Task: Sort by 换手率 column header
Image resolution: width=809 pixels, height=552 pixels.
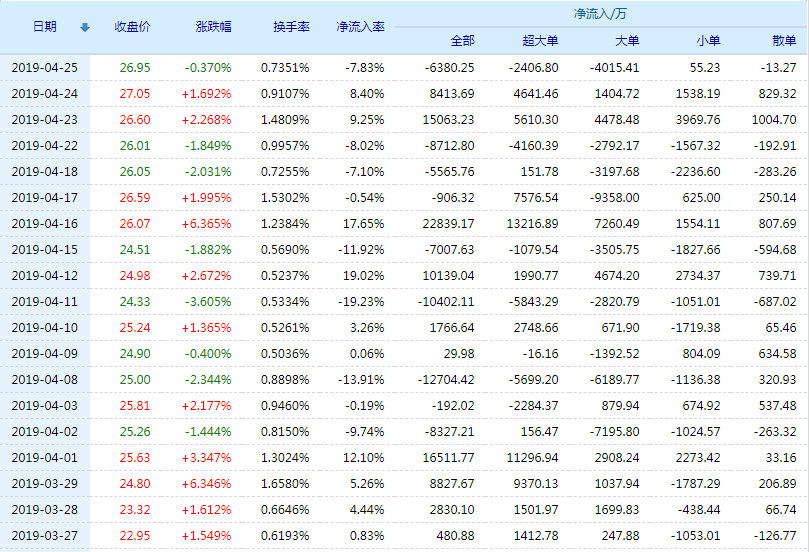Action: click(292, 27)
